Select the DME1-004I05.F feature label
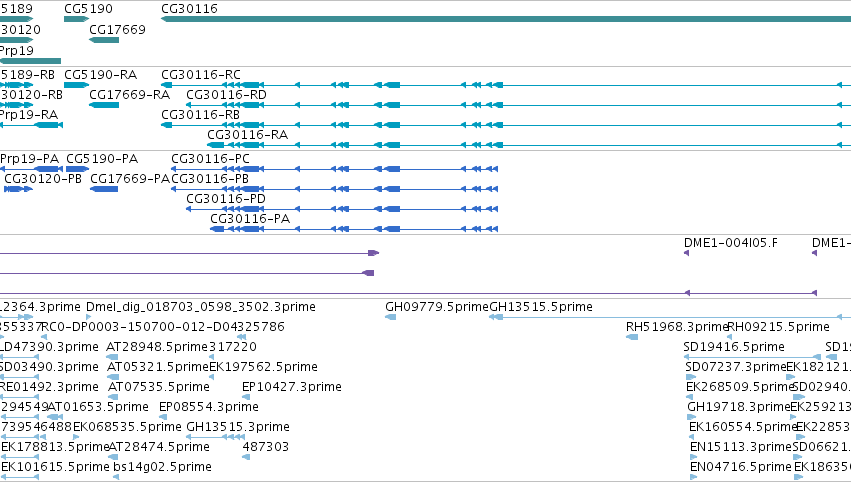This screenshot has height=482, width=851. tap(731, 243)
